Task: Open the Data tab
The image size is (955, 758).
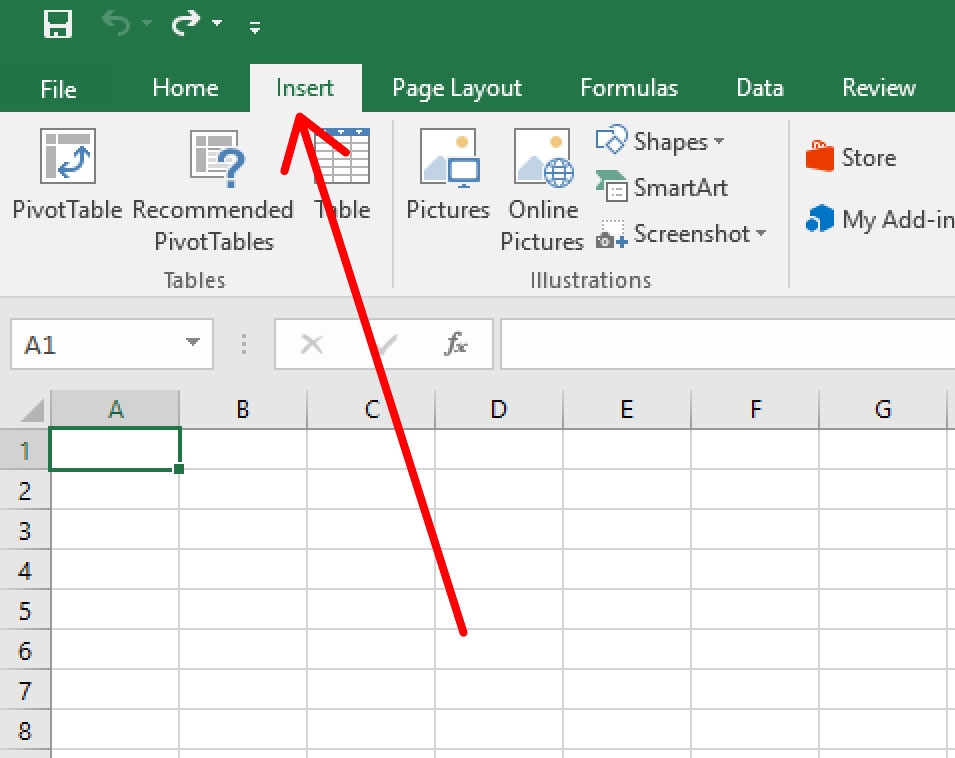Action: point(759,88)
